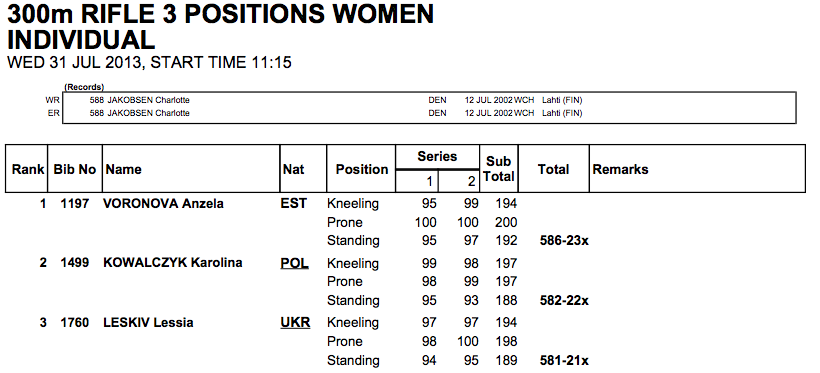Viewport: 820px width, 373px height.
Task: Select the name LESKIV Lessia
Action: tap(149, 323)
